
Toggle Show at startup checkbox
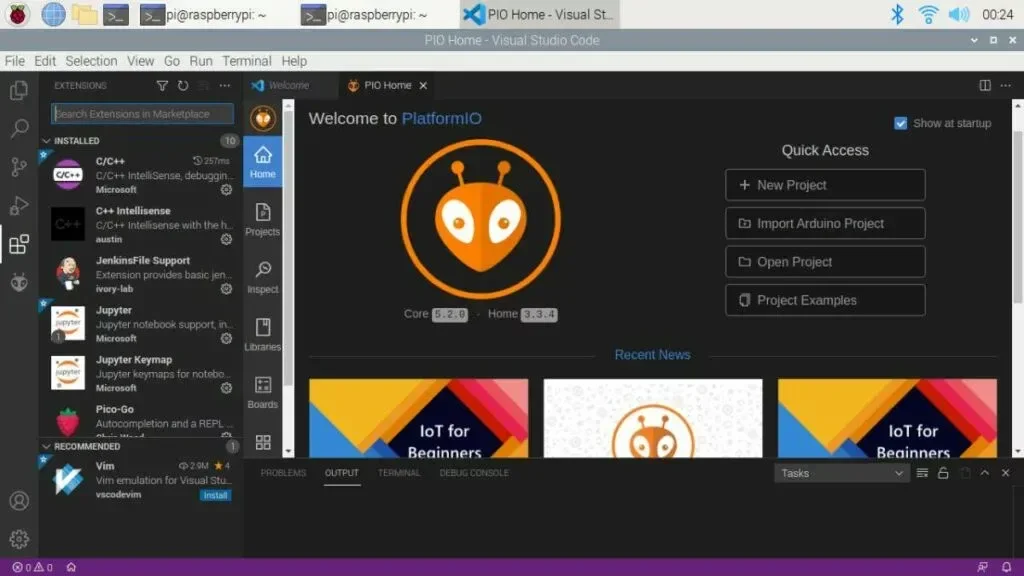(901, 123)
